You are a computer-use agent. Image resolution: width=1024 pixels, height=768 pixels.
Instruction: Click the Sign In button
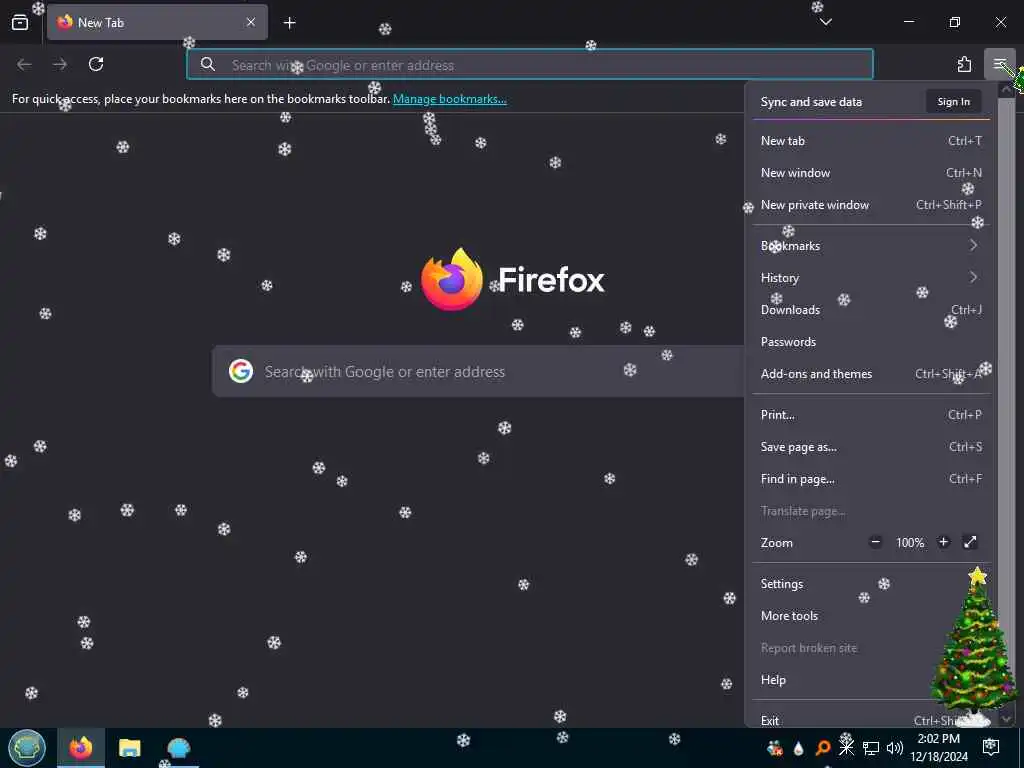pyautogui.click(x=953, y=102)
